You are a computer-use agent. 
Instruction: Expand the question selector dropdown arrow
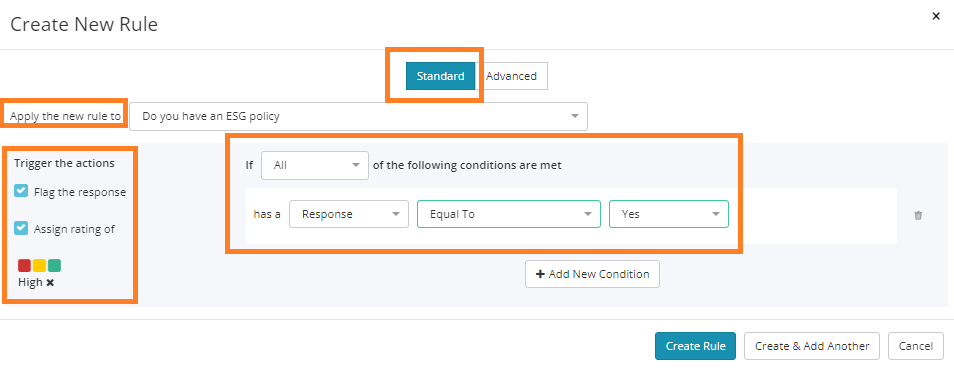574,116
